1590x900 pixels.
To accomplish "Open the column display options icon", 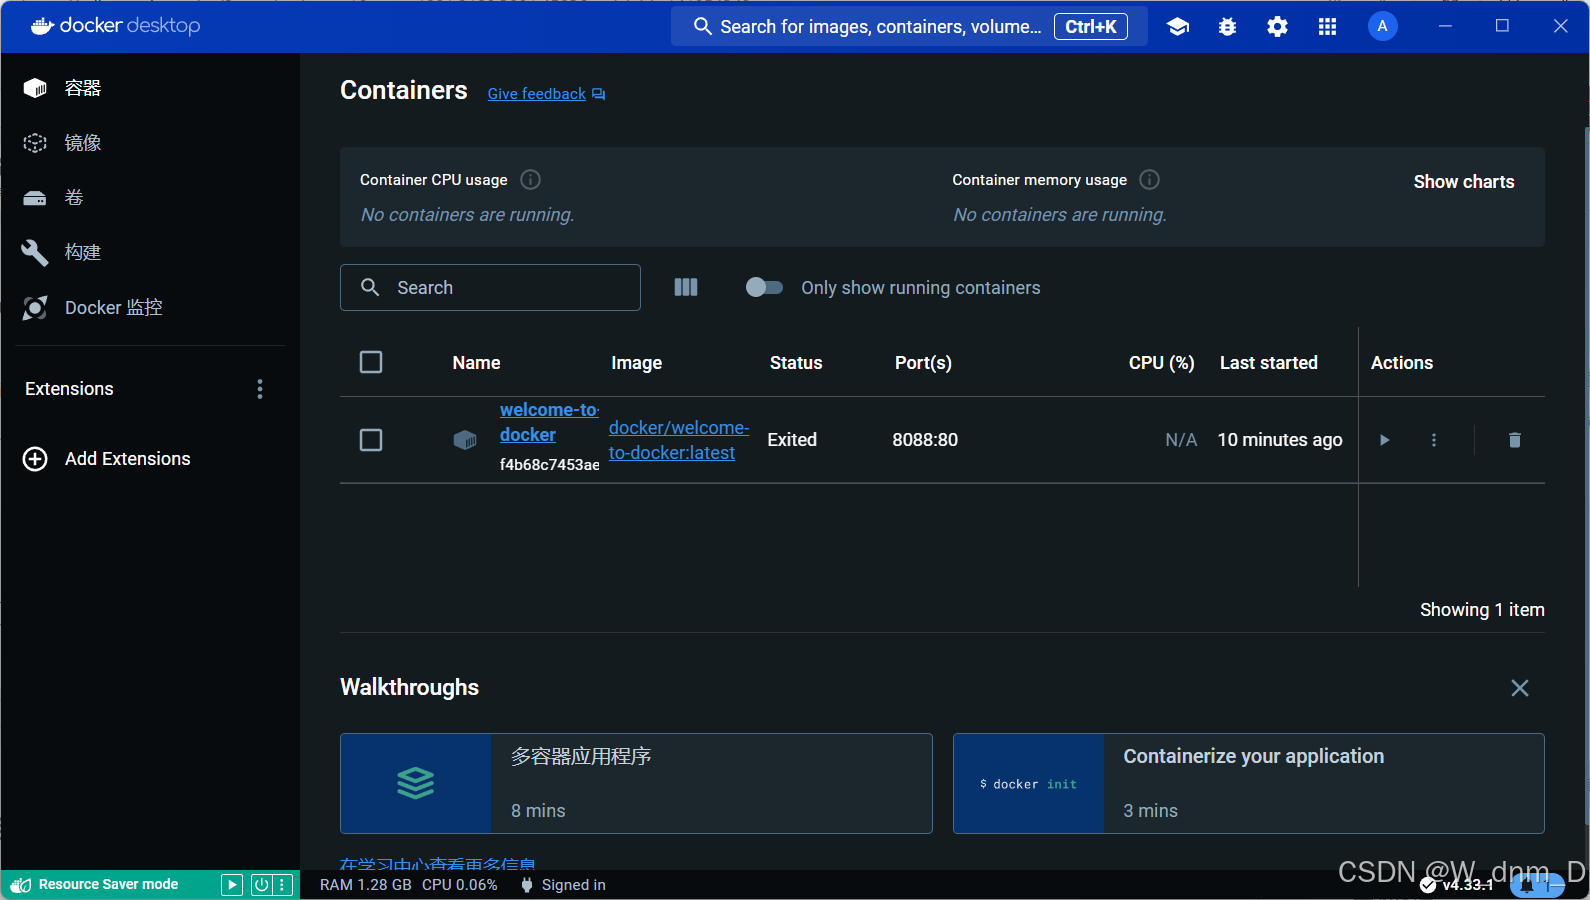I will click(x=686, y=288).
